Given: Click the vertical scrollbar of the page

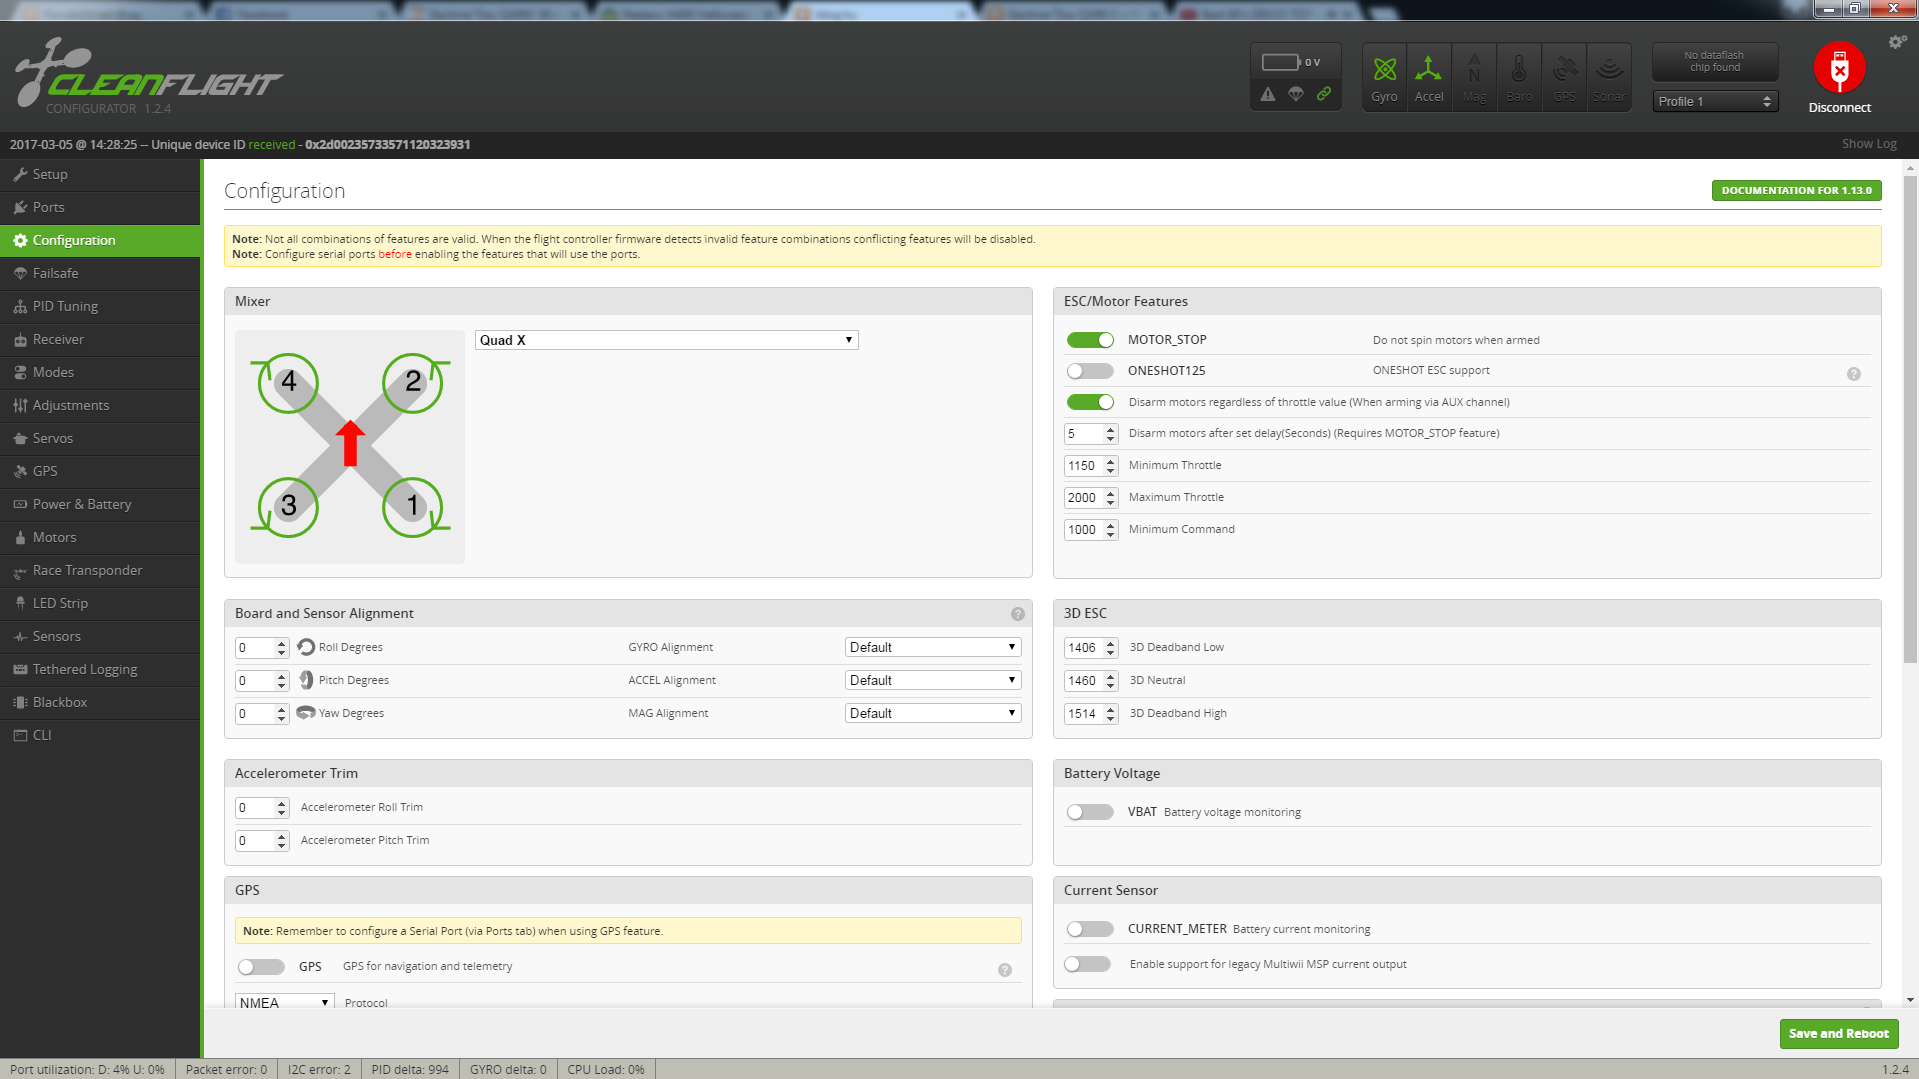Looking at the screenshot, I should (1910, 420).
